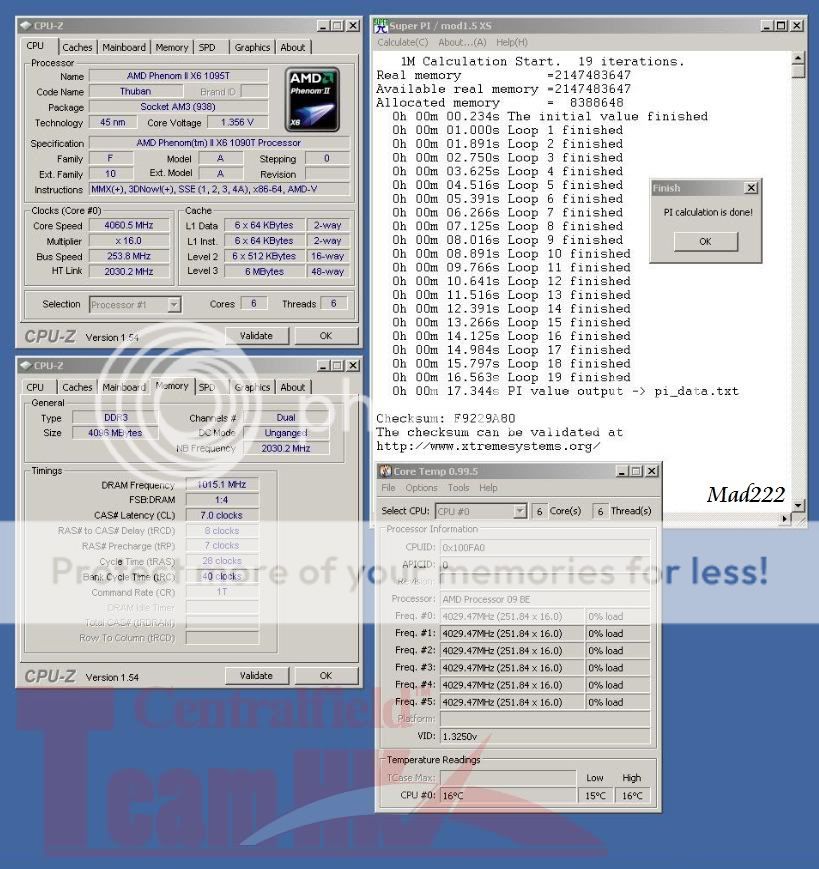
Task: Click the DC Mode value 'Unganged'
Action: (286, 433)
